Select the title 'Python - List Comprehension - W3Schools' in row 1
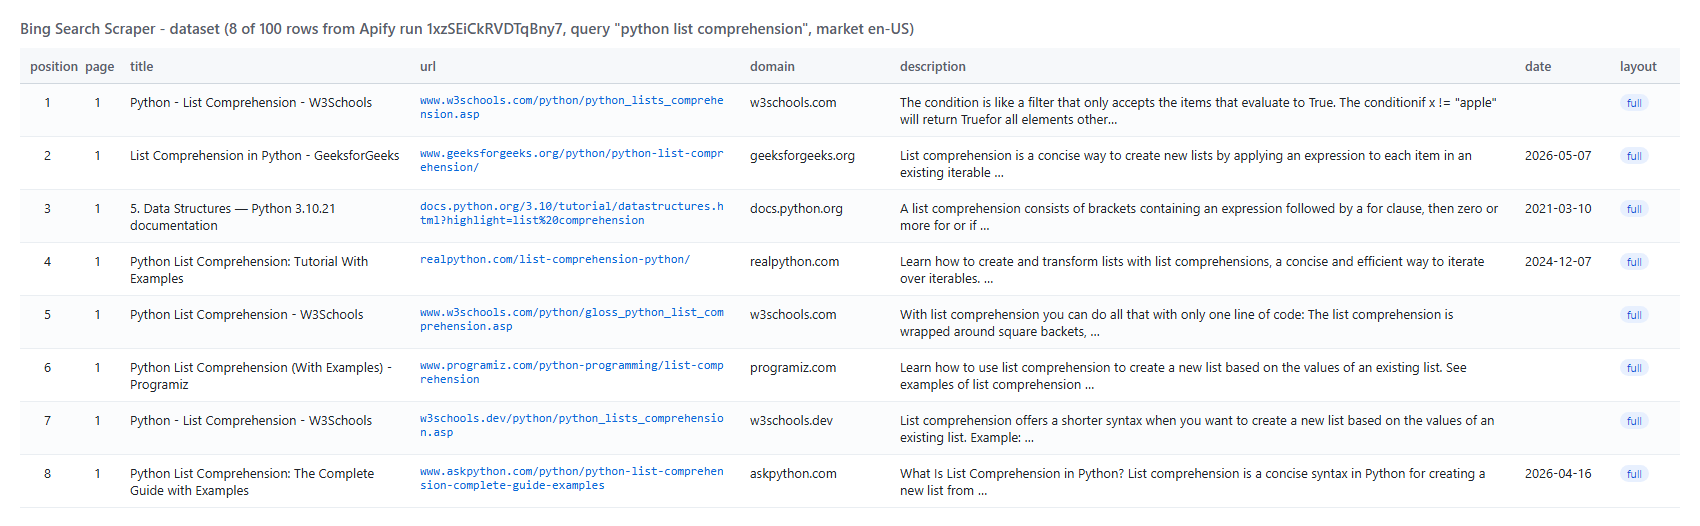 (251, 103)
